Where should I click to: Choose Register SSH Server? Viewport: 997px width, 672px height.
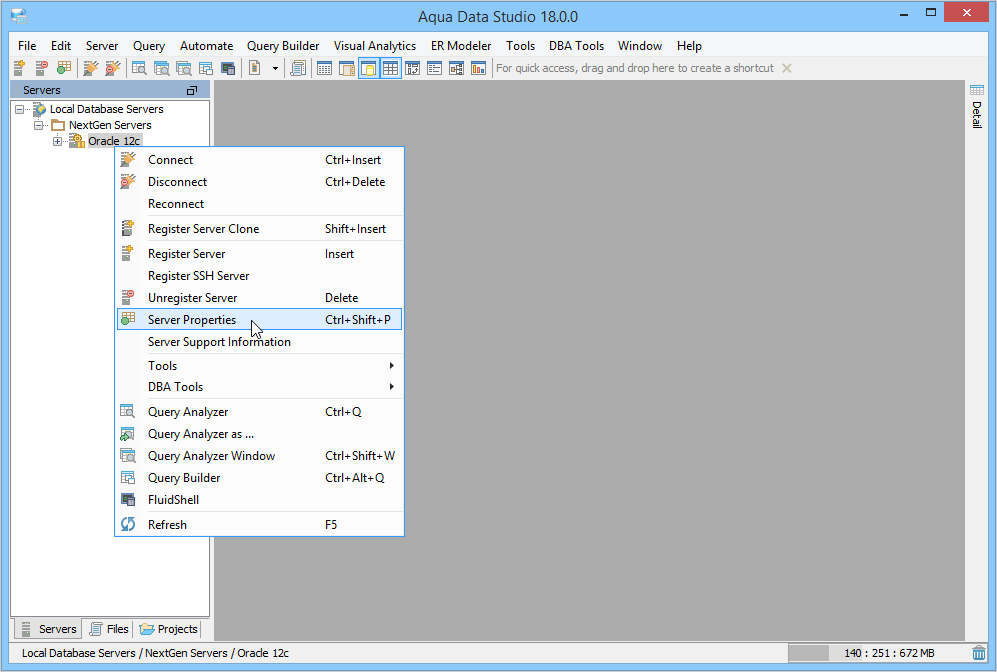(259, 276)
